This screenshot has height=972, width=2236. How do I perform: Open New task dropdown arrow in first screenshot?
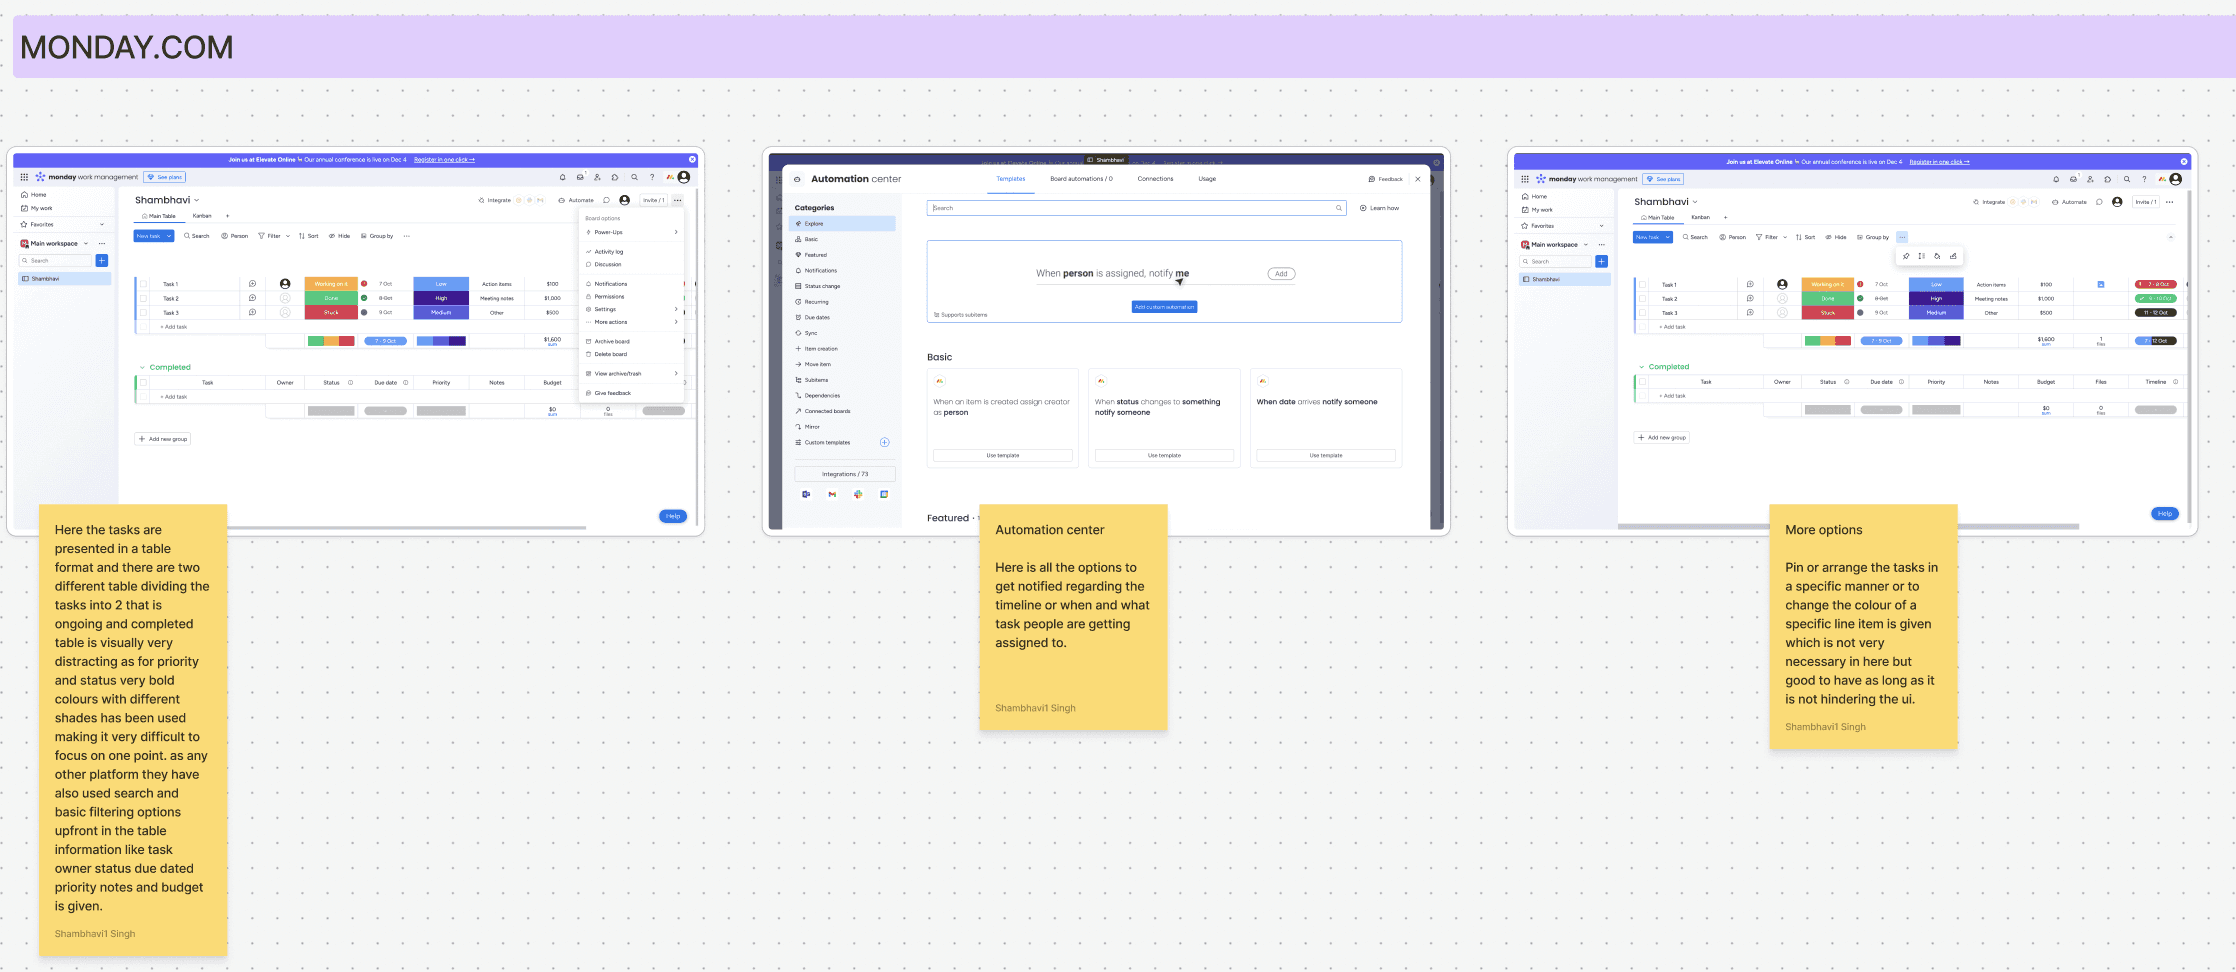tap(169, 236)
